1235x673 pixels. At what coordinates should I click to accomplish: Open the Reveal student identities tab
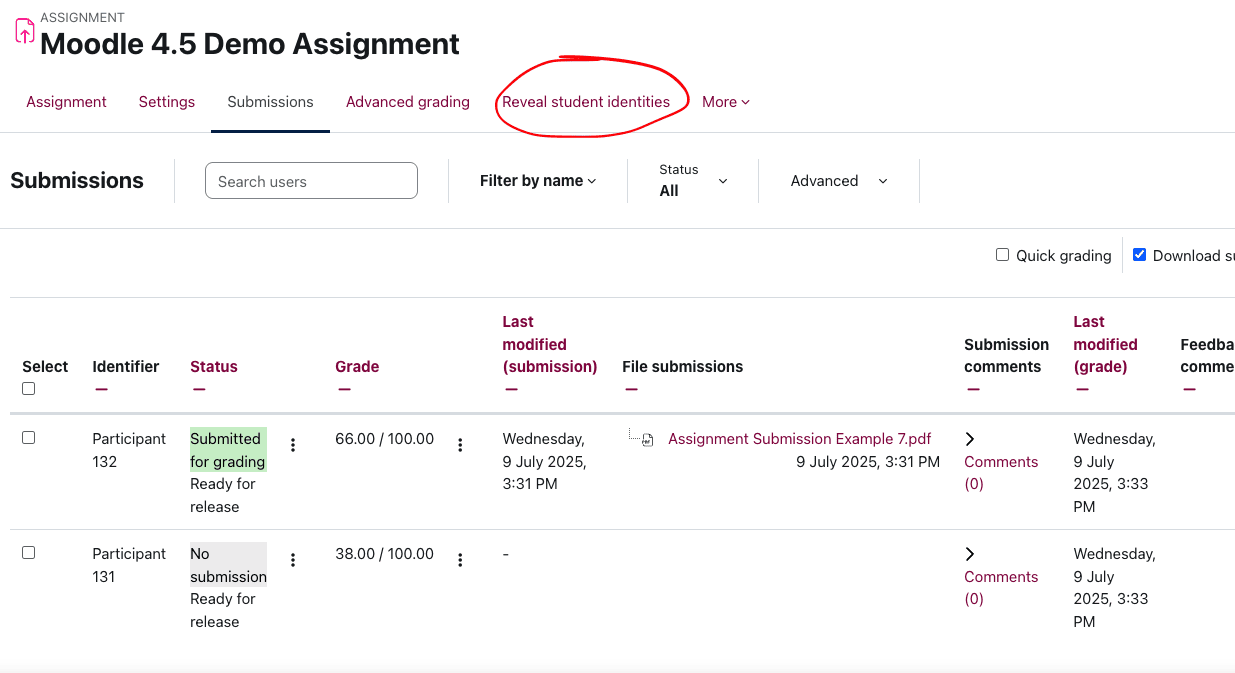click(x=586, y=102)
